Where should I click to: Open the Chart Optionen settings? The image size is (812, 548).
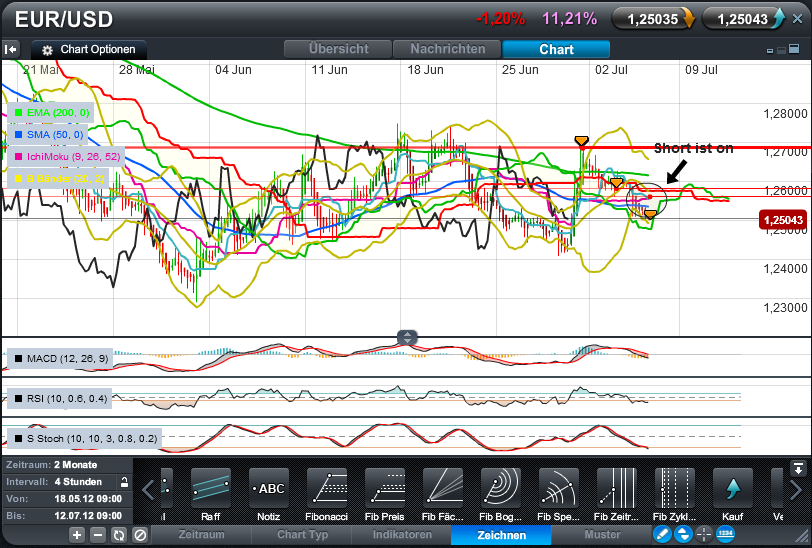(x=89, y=50)
